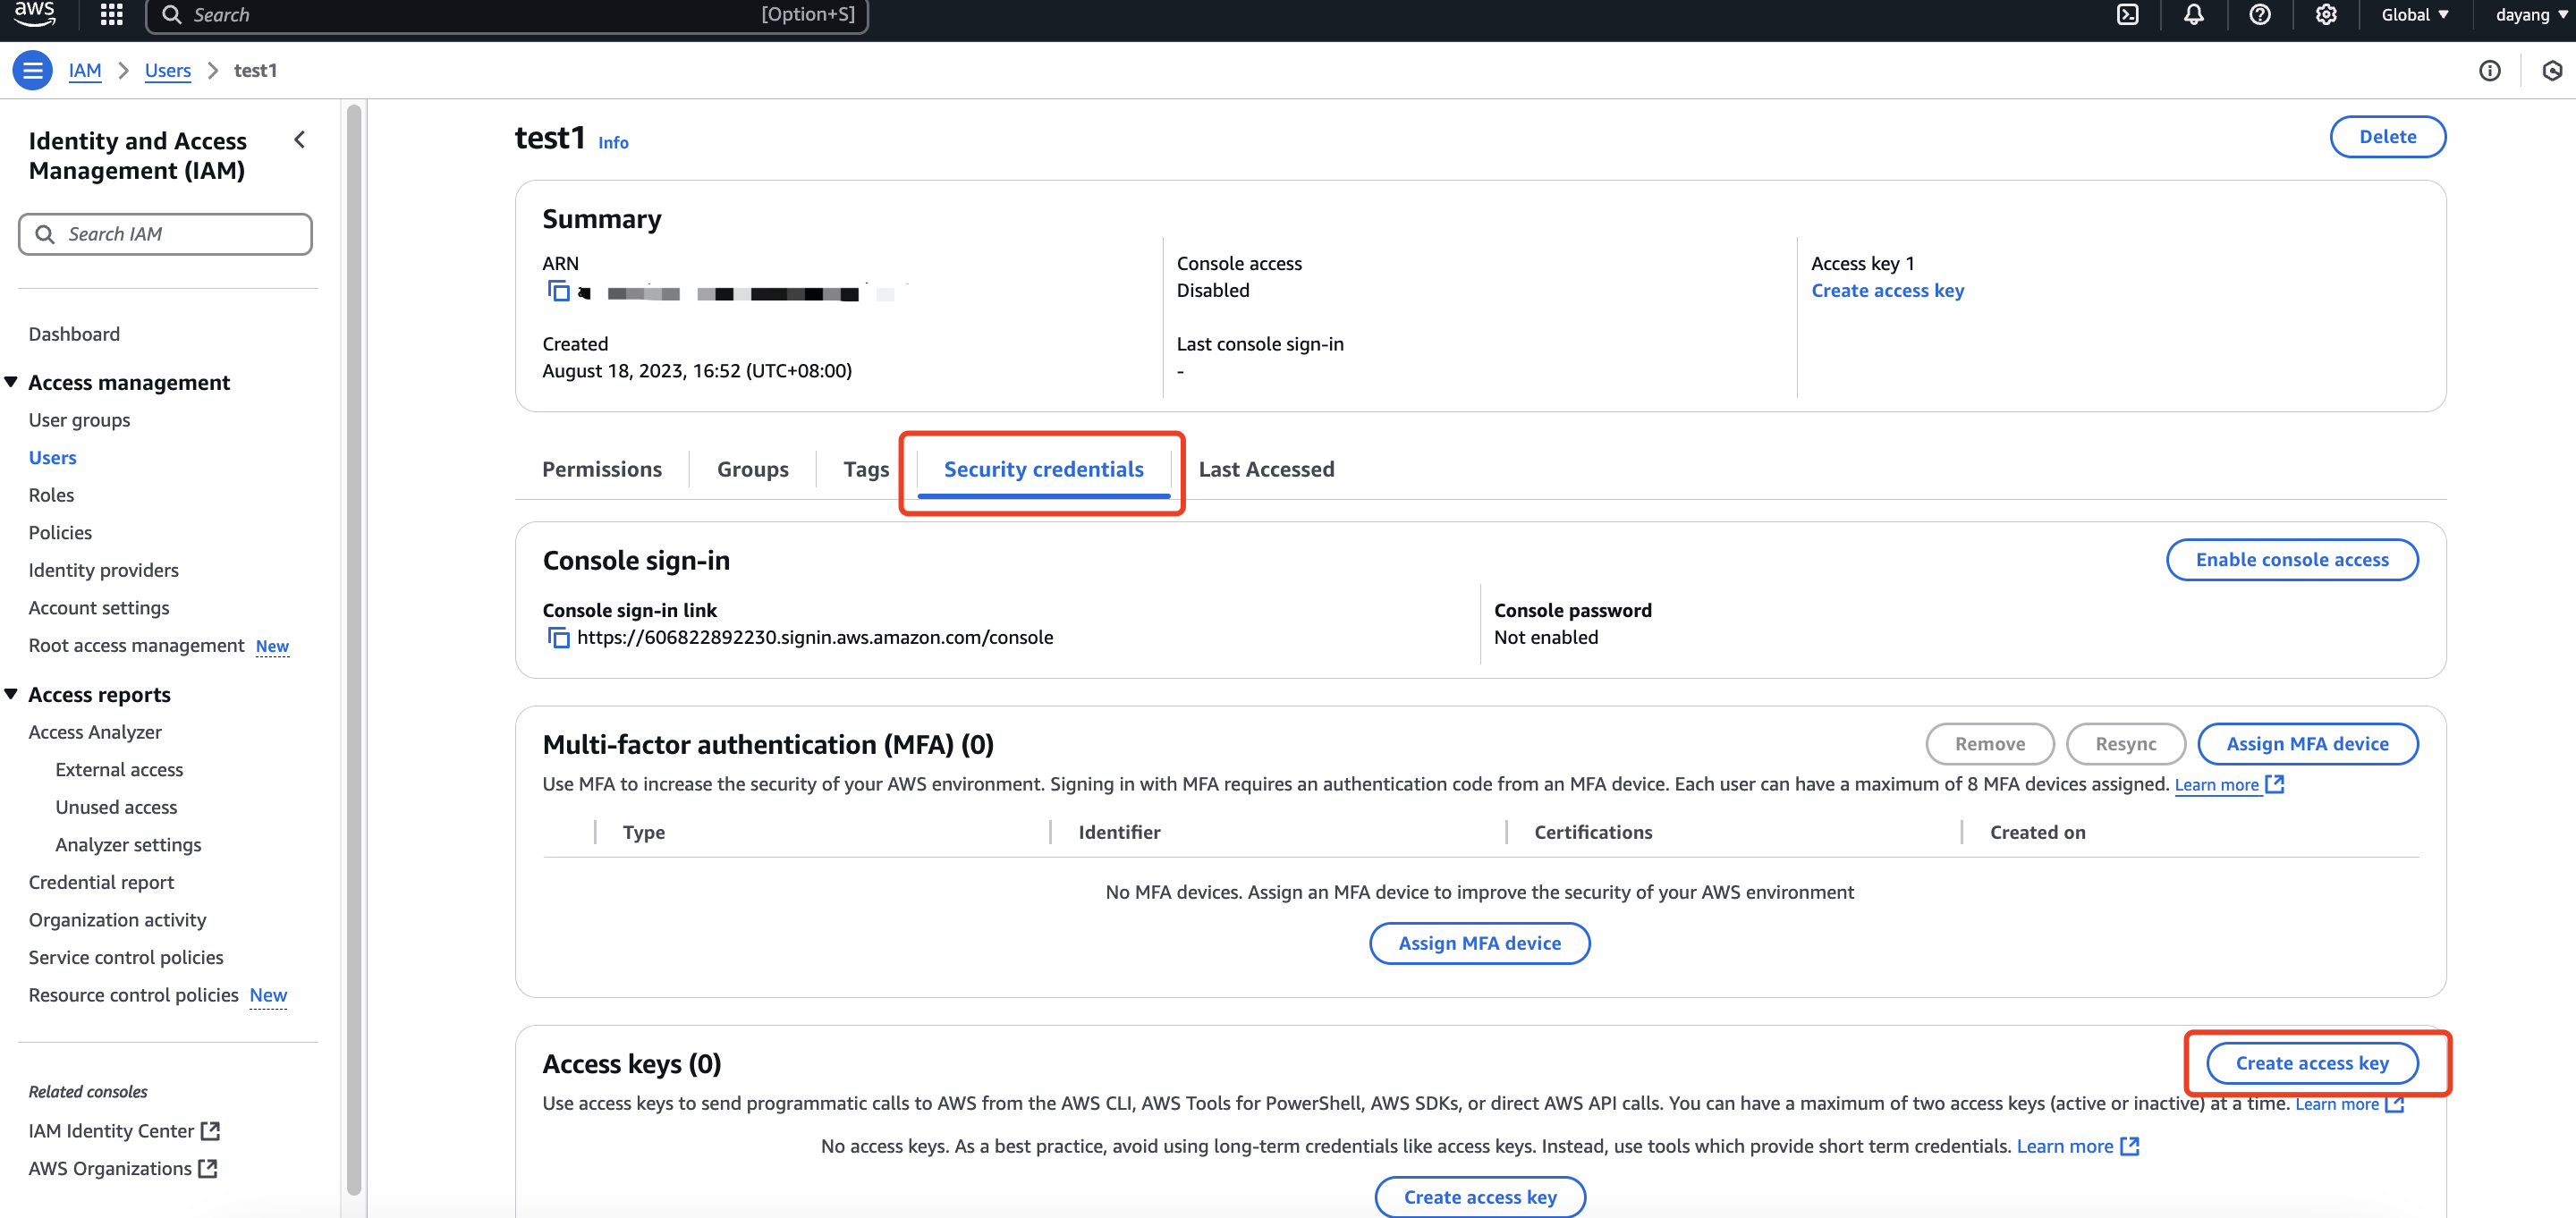Toggle the hamburger navigation menu
Image resolution: width=2576 pixels, height=1218 pixels.
point(32,70)
